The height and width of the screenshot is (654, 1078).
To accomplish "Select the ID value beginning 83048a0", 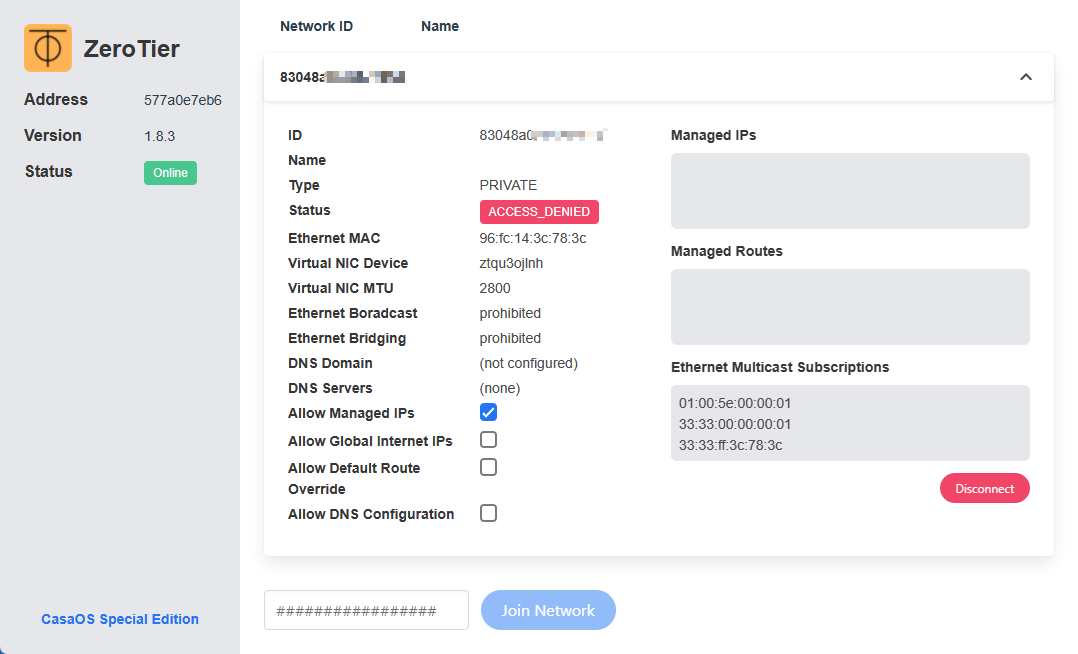I will click(543, 135).
